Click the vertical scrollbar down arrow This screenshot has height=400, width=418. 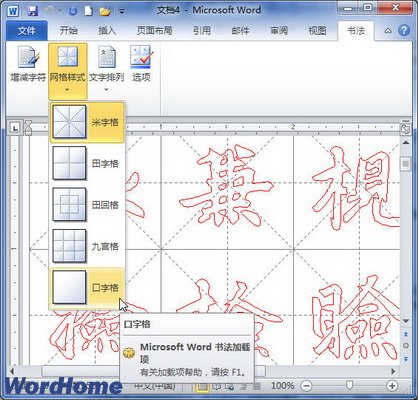click(405, 321)
